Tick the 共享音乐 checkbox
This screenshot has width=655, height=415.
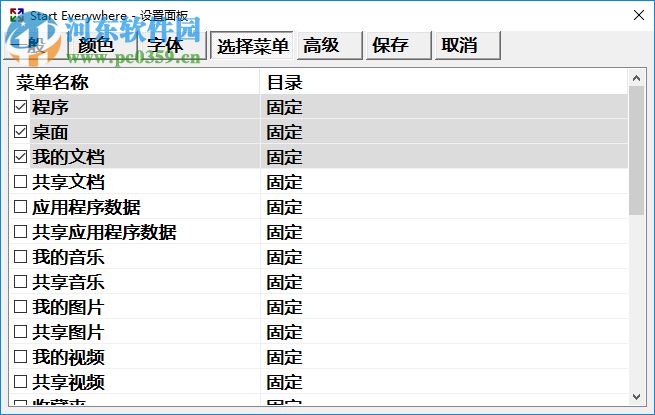(x=20, y=282)
